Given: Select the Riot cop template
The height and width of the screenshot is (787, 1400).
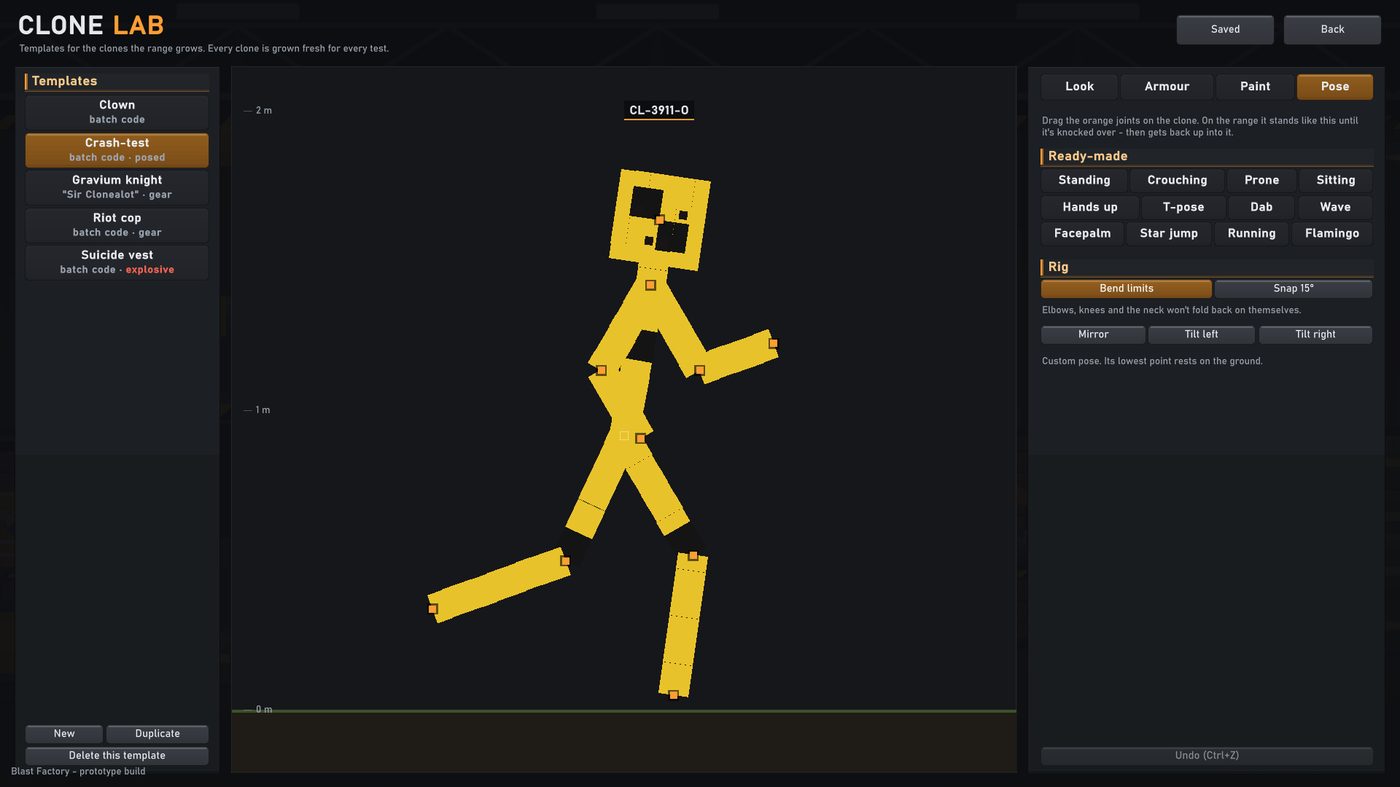Looking at the screenshot, I should pos(117,225).
